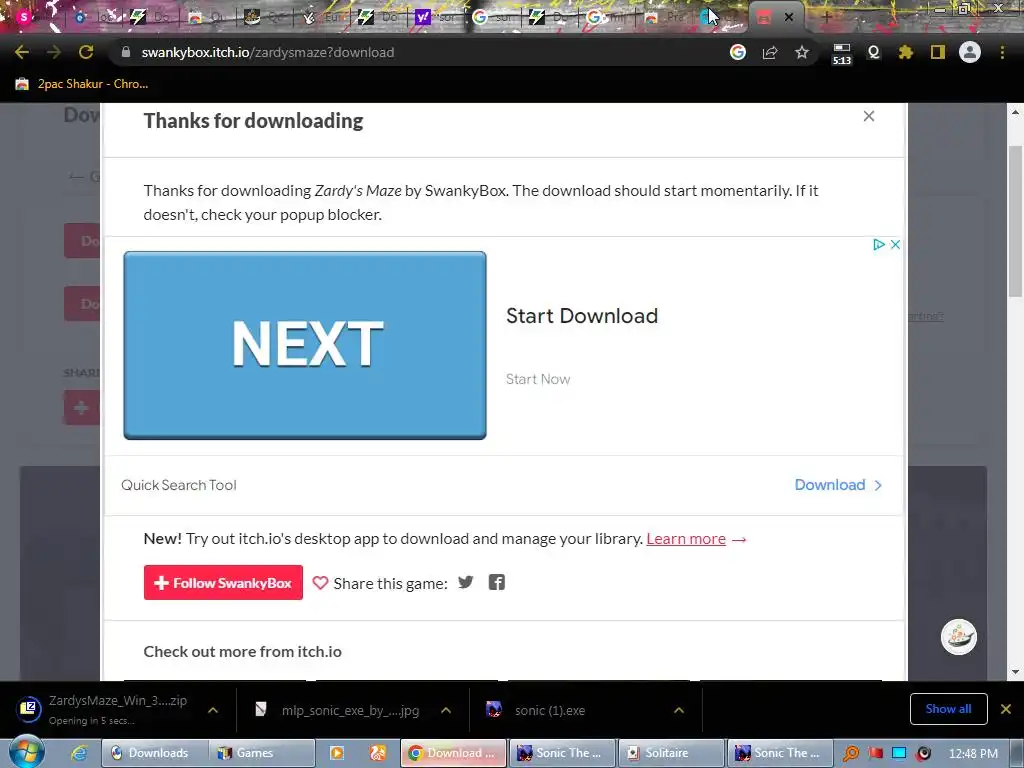Open the Chrome three-dot menu
Viewport: 1024px width, 768px height.
1002,52
